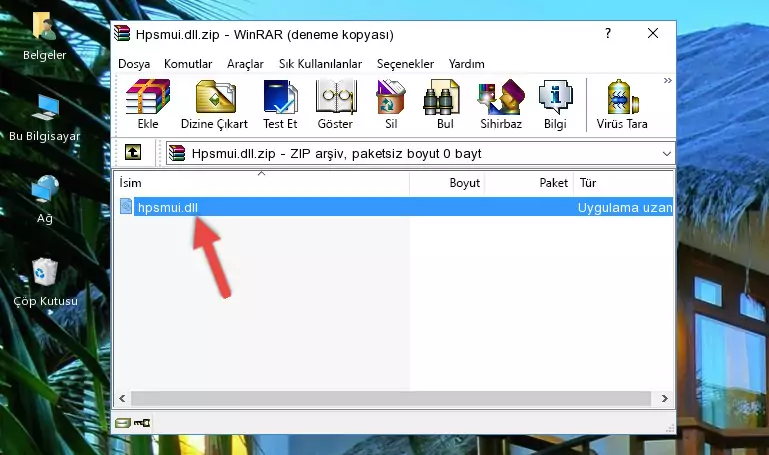Expand the toolbar overflow chevron

point(667,80)
